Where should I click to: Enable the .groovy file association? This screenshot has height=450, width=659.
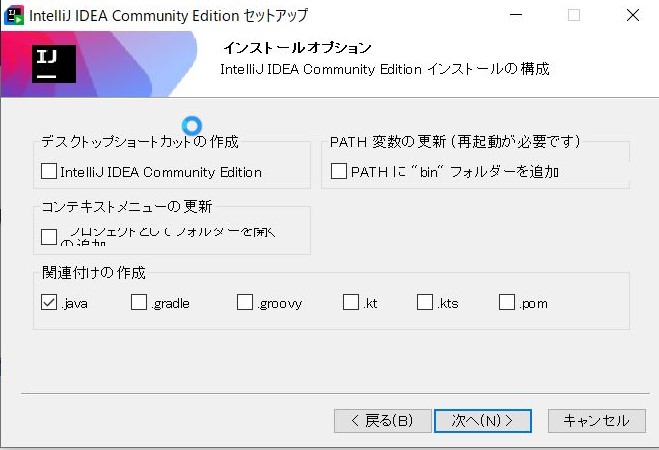point(245,302)
